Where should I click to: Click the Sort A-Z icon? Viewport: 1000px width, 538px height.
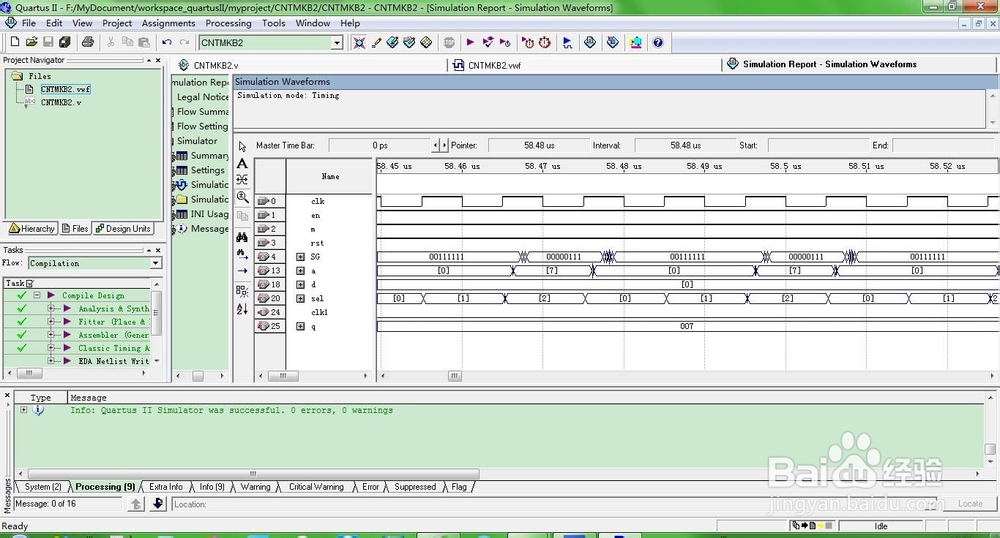point(242,309)
